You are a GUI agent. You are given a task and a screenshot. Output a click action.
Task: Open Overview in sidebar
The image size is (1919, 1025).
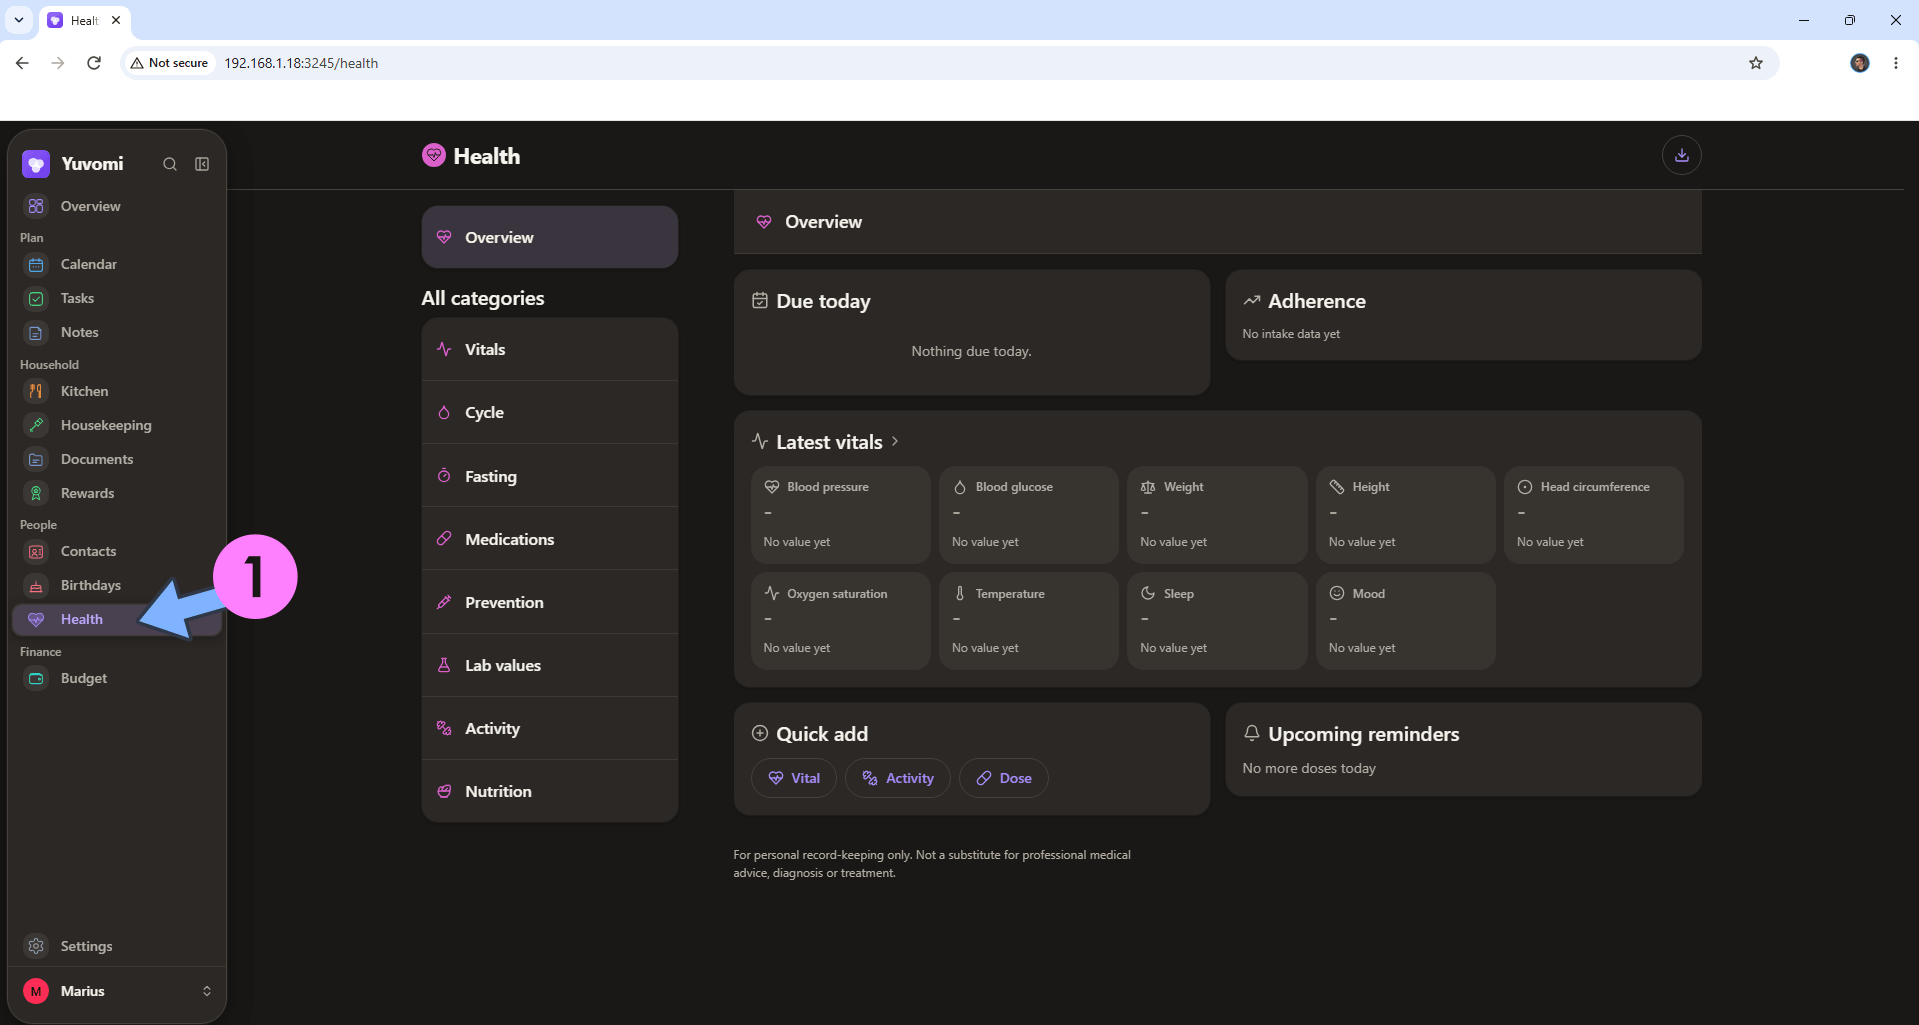(x=117, y=206)
